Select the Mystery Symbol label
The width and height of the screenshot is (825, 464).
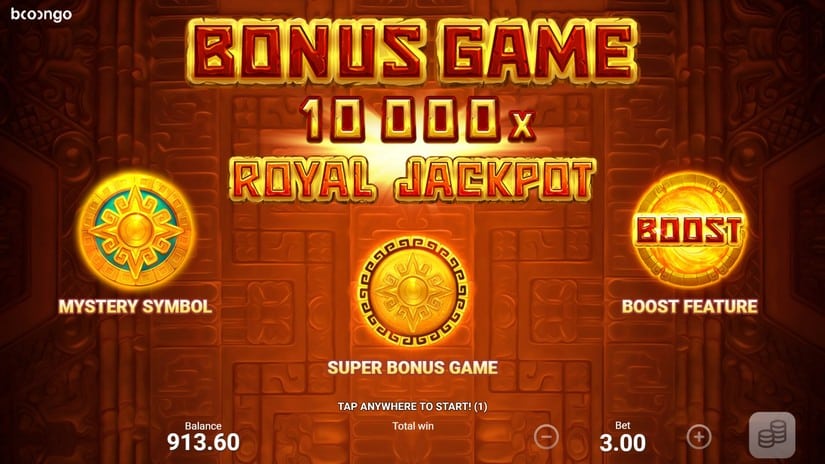(135, 307)
